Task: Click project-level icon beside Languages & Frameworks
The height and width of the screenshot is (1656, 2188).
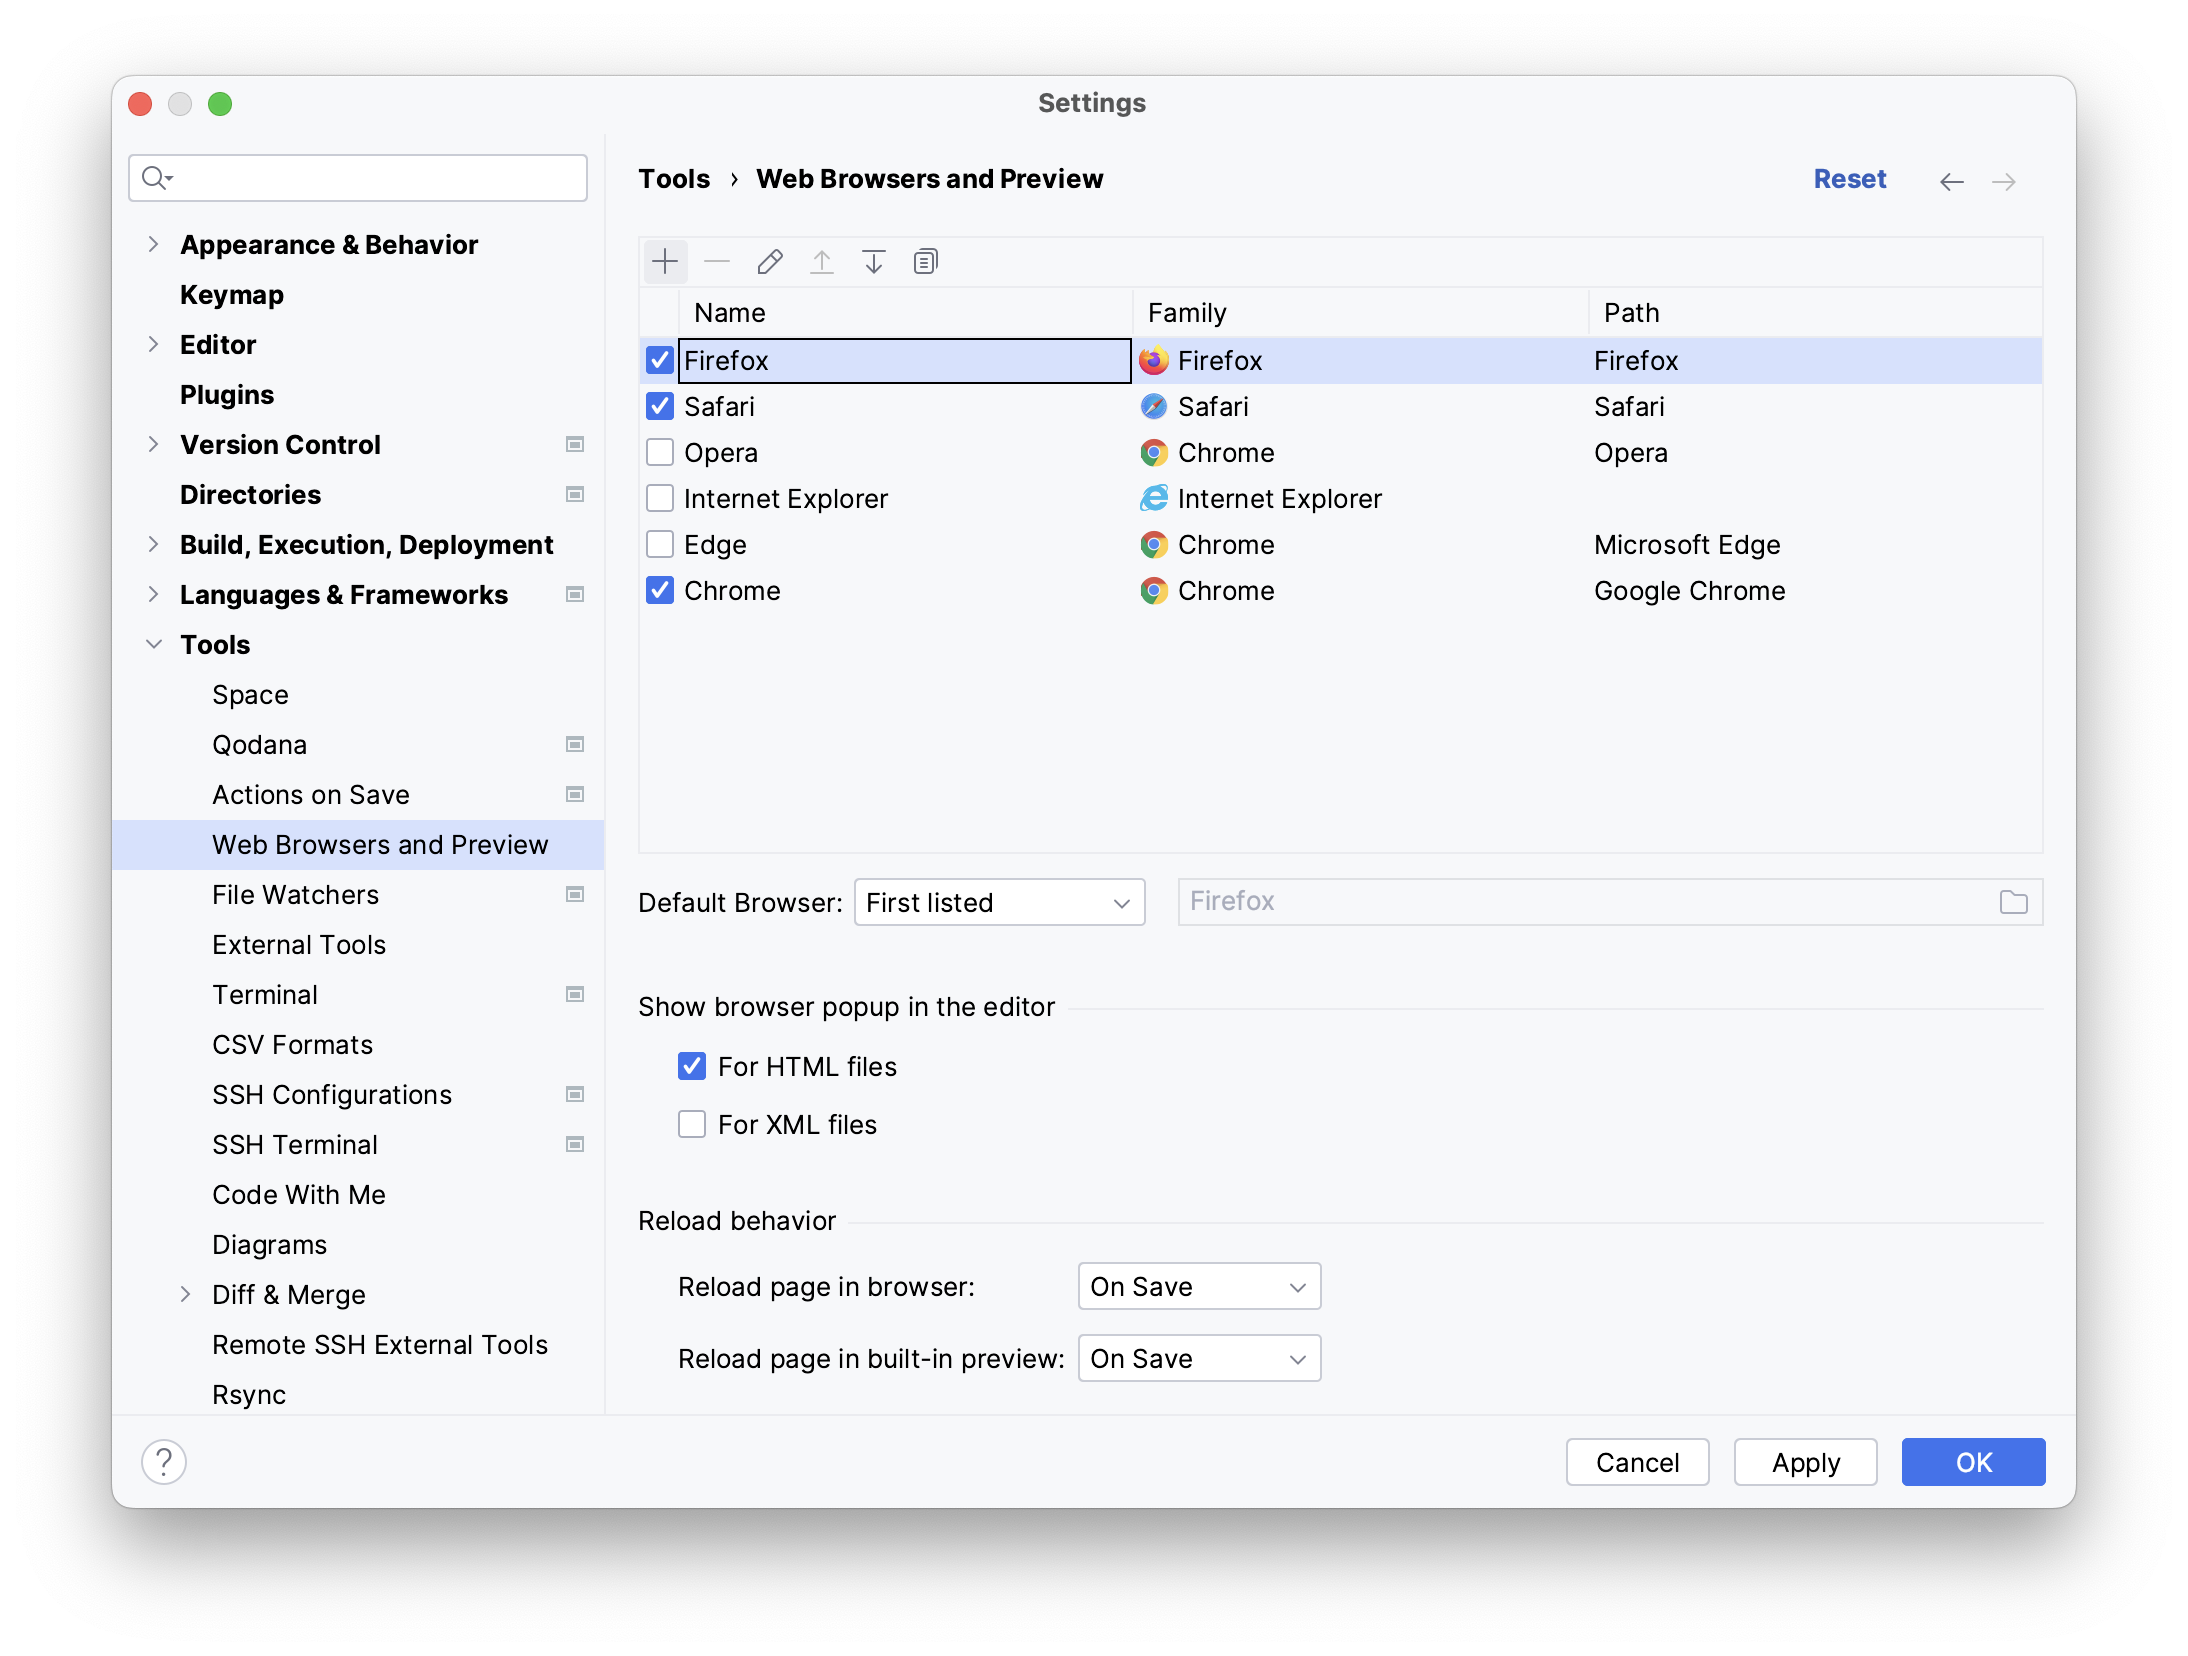Action: (x=575, y=594)
